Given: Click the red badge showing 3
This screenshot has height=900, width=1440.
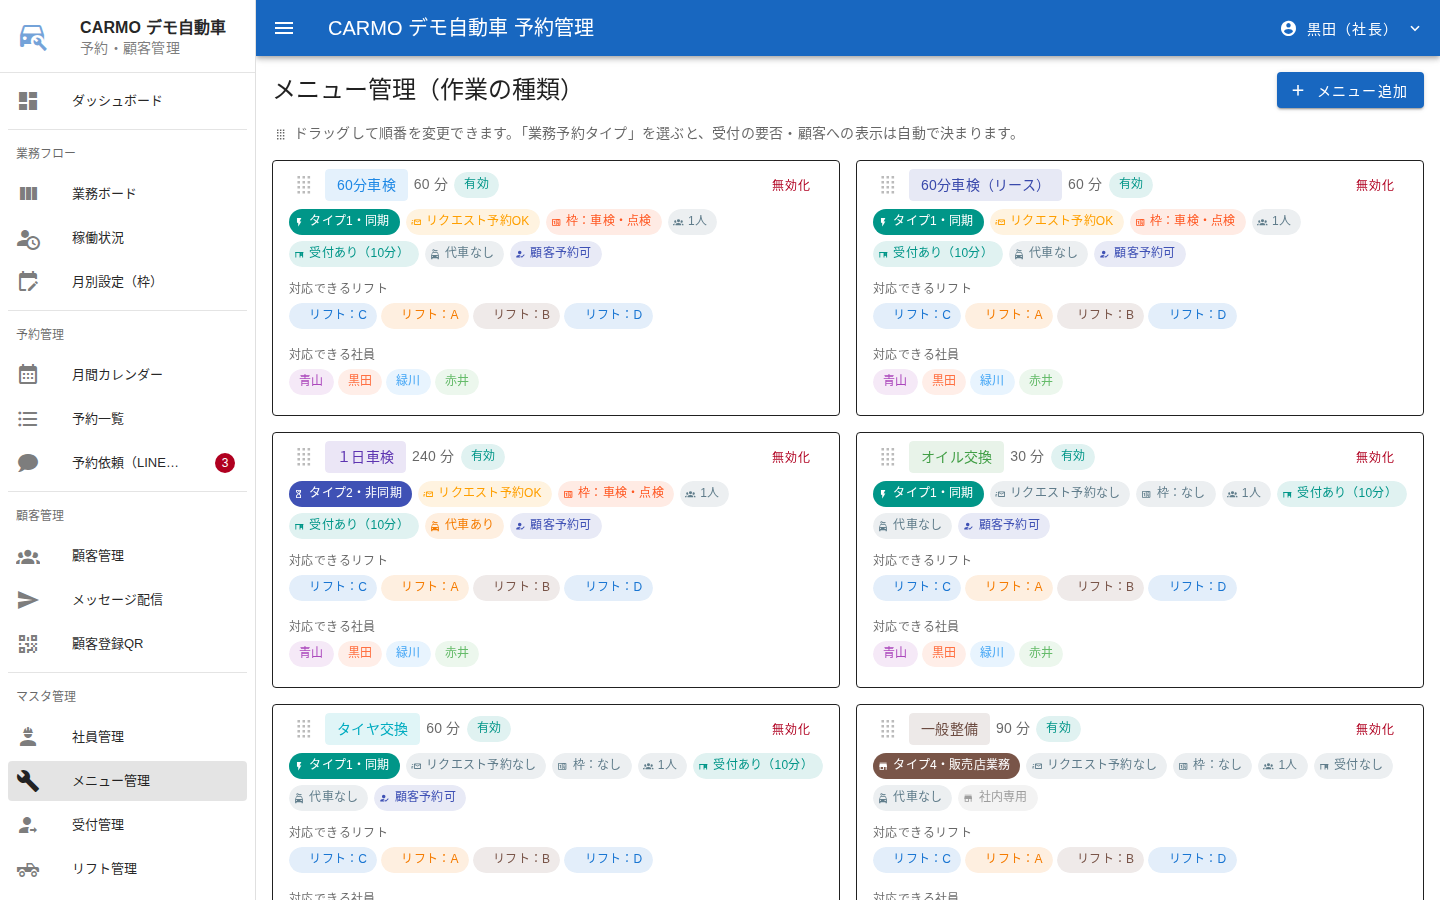Looking at the screenshot, I should (225, 463).
